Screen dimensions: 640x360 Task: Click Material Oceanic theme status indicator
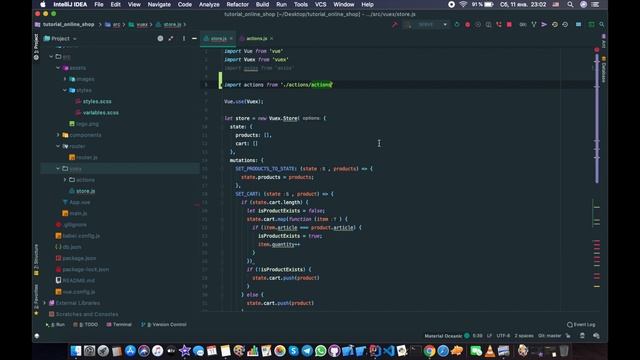pos(447,336)
